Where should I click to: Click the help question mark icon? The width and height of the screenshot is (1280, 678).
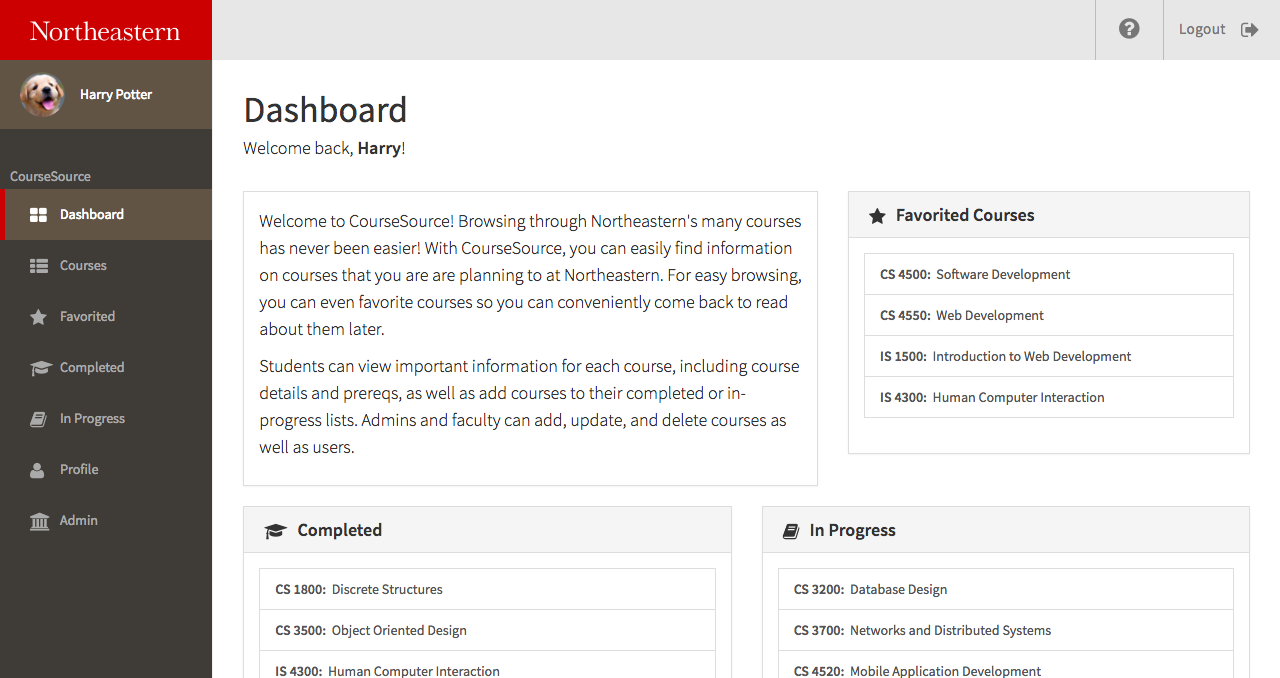pos(1129,29)
